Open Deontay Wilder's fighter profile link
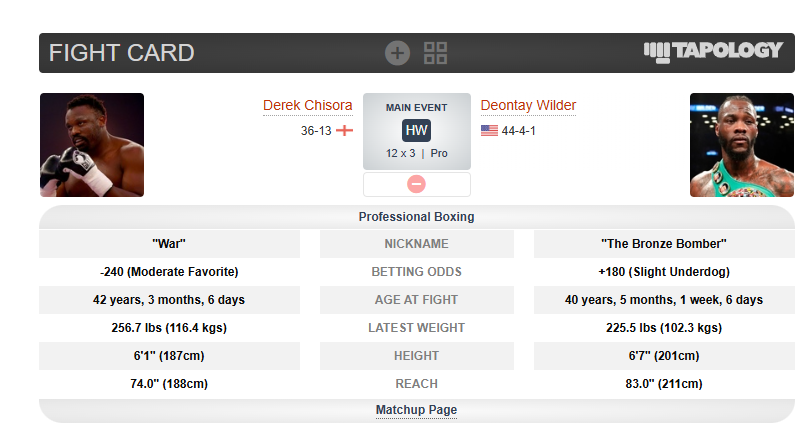 pos(528,105)
